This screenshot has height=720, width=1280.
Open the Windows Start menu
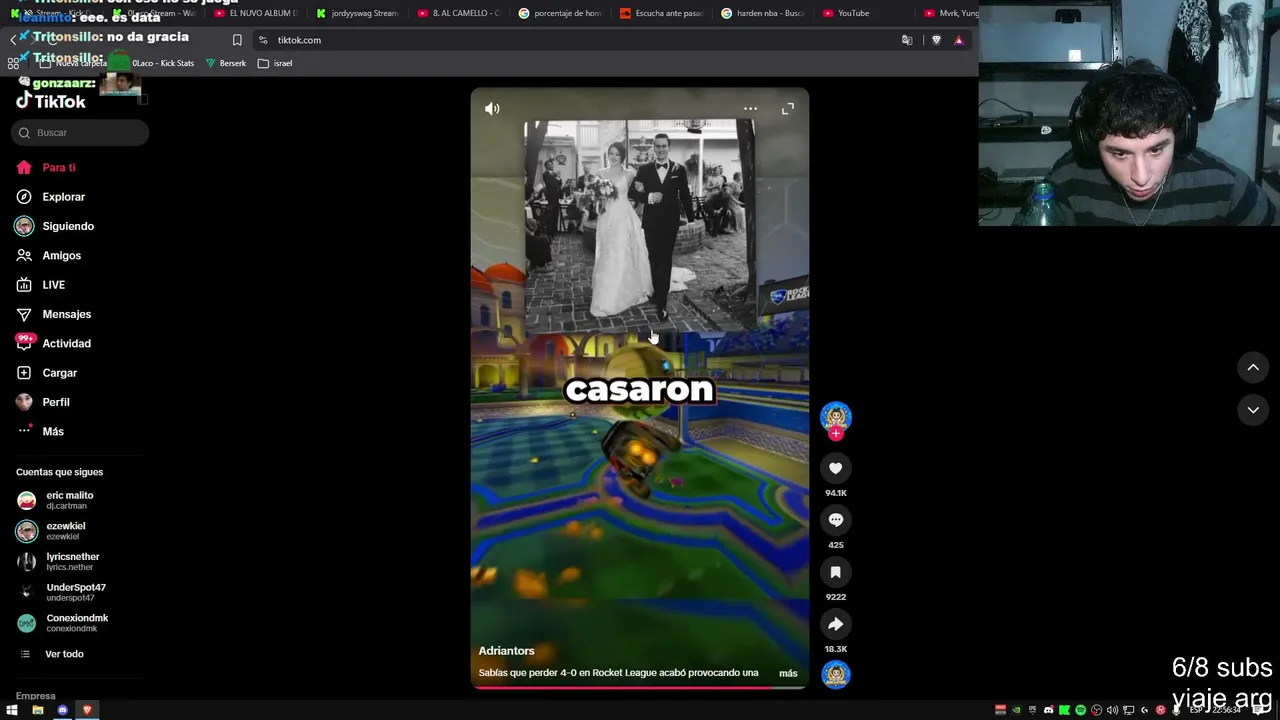[12, 710]
